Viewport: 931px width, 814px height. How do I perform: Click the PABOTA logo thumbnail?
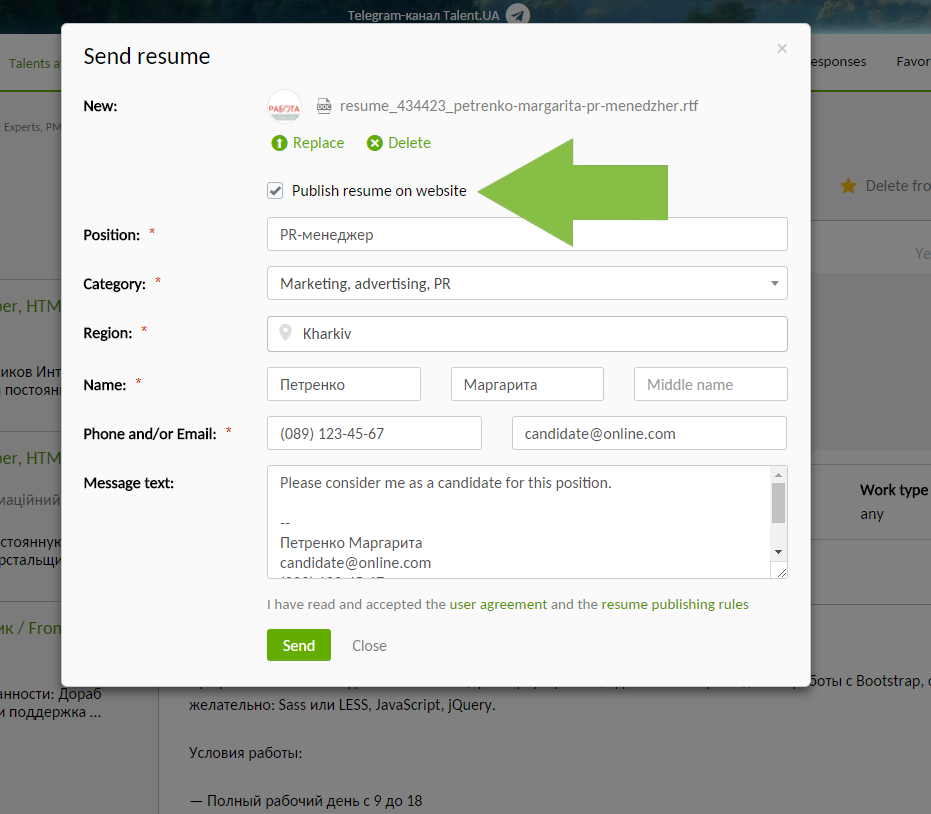(x=284, y=107)
